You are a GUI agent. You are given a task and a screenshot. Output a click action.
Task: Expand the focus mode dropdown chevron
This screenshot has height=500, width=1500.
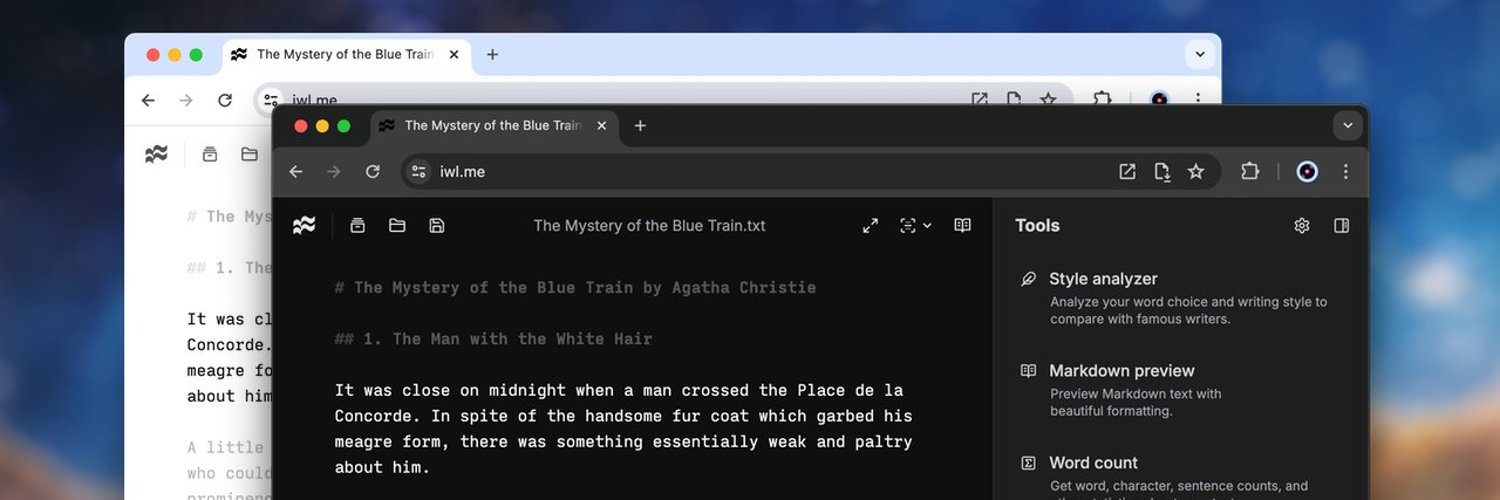927,226
